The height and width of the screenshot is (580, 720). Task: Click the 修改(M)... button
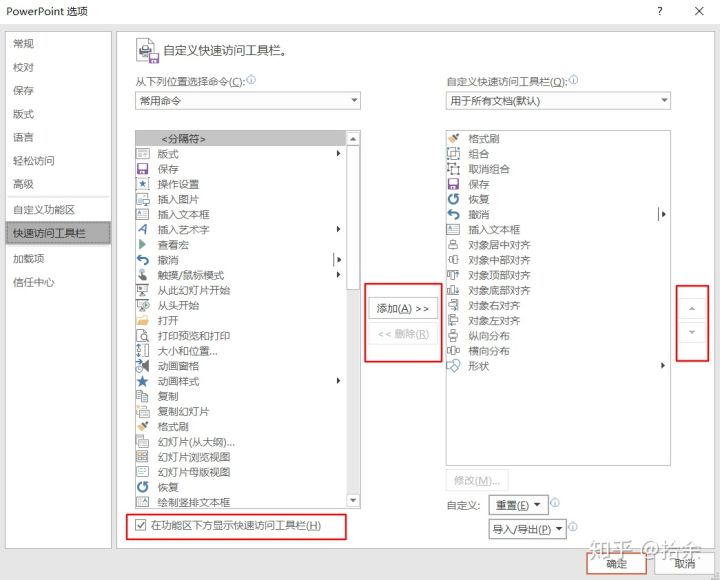[x=477, y=481]
